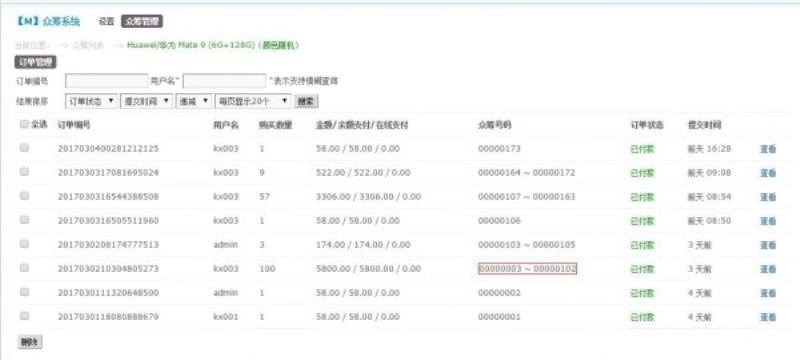Click the 删除 delete button

pos(30,342)
